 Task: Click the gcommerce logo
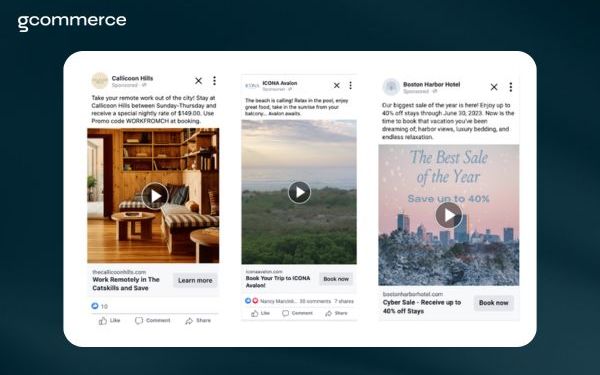tap(72, 22)
